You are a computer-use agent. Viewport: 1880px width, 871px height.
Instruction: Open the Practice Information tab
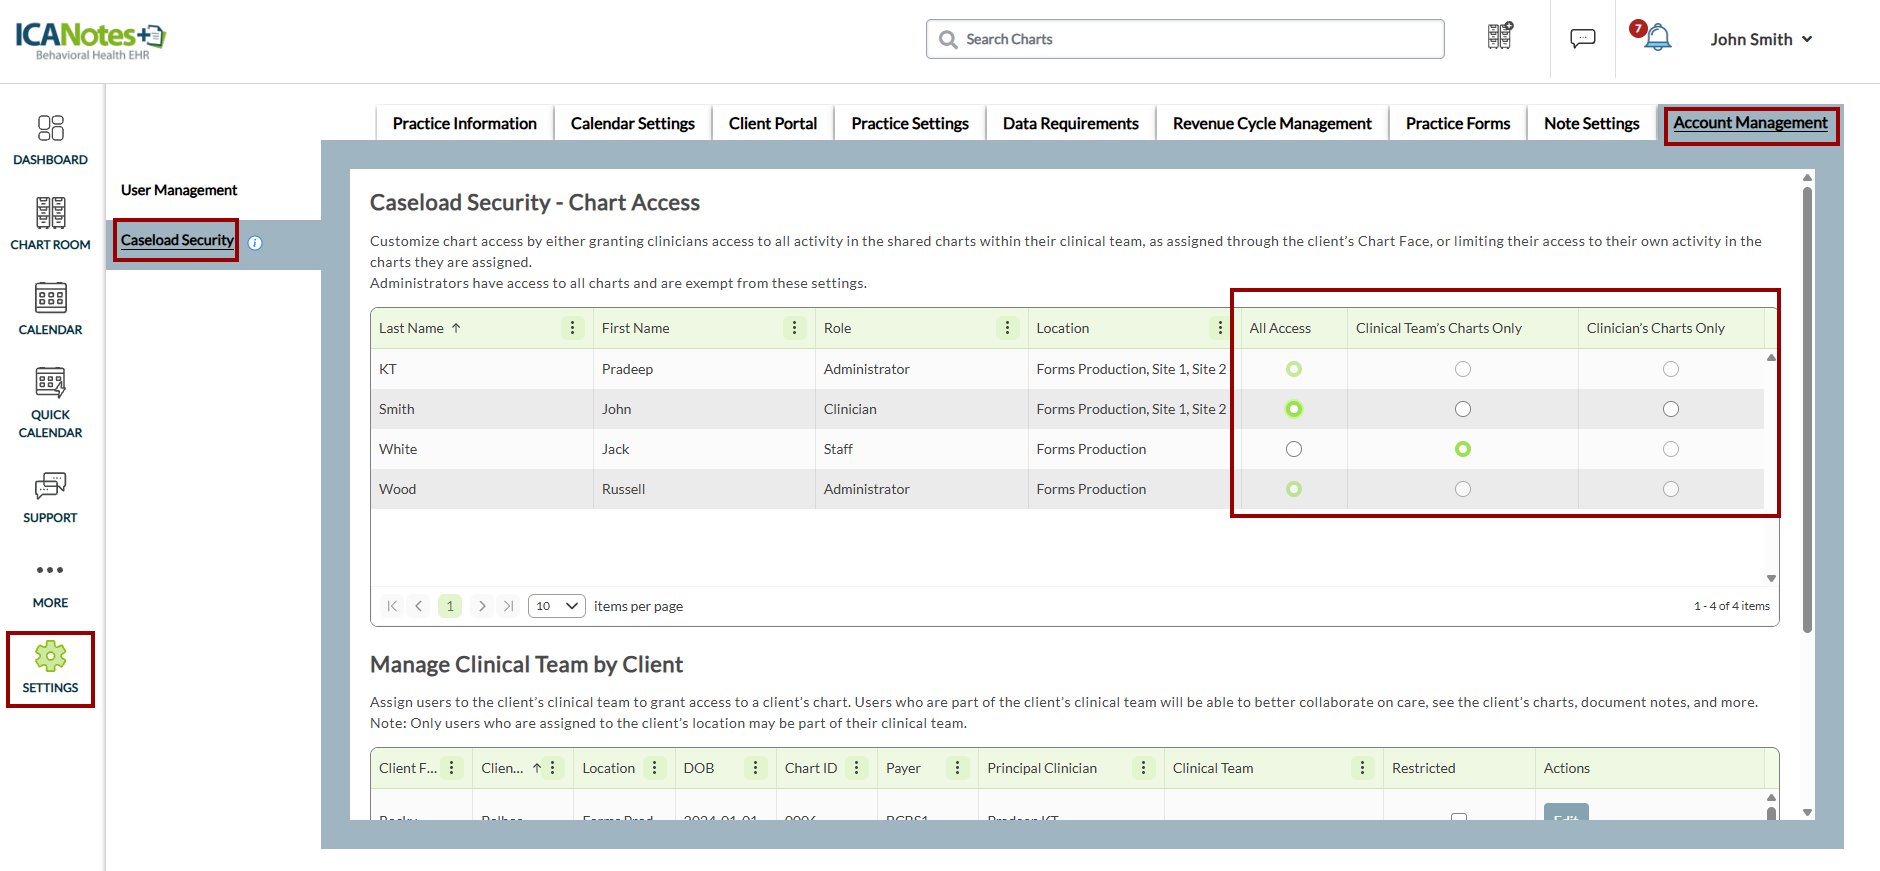tap(465, 123)
